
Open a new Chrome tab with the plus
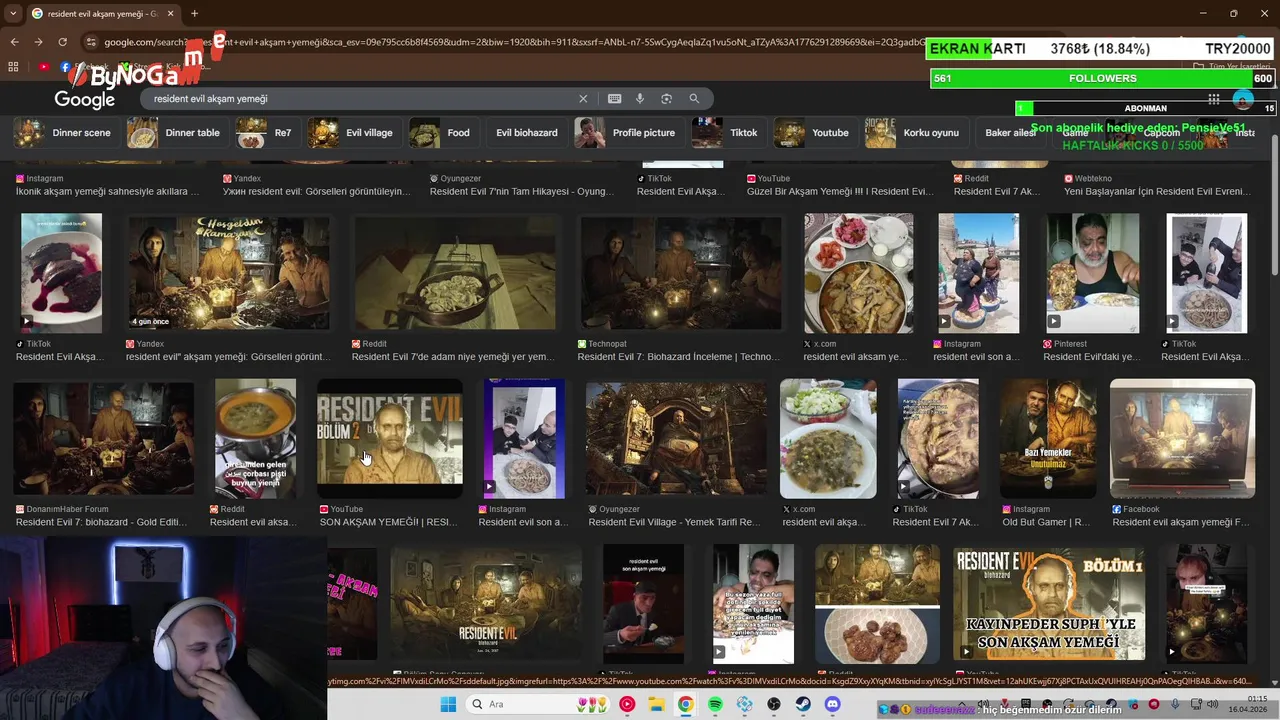pos(194,13)
